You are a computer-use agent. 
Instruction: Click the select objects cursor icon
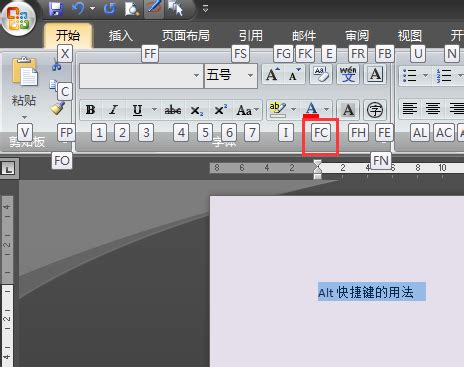[x=175, y=9]
